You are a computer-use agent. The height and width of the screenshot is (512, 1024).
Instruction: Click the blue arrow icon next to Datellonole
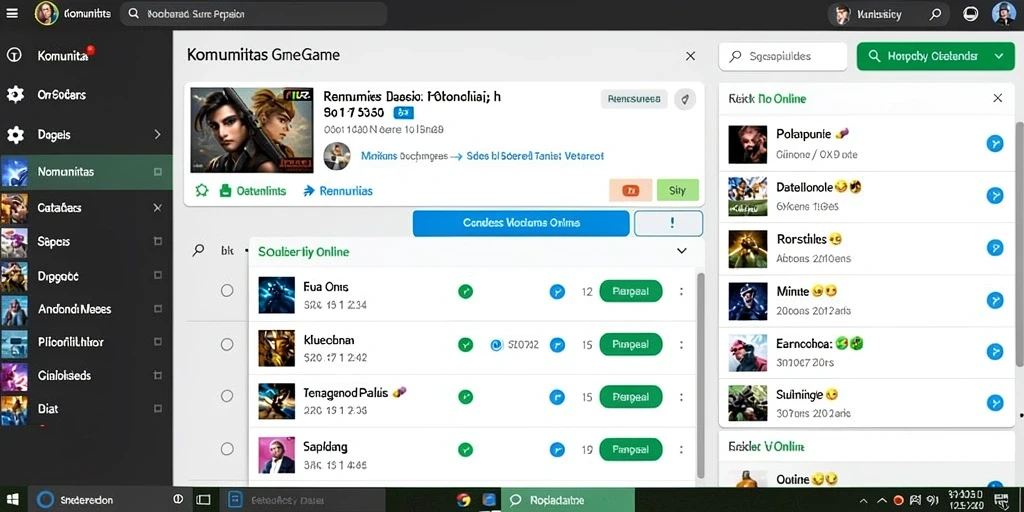click(x=995, y=195)
